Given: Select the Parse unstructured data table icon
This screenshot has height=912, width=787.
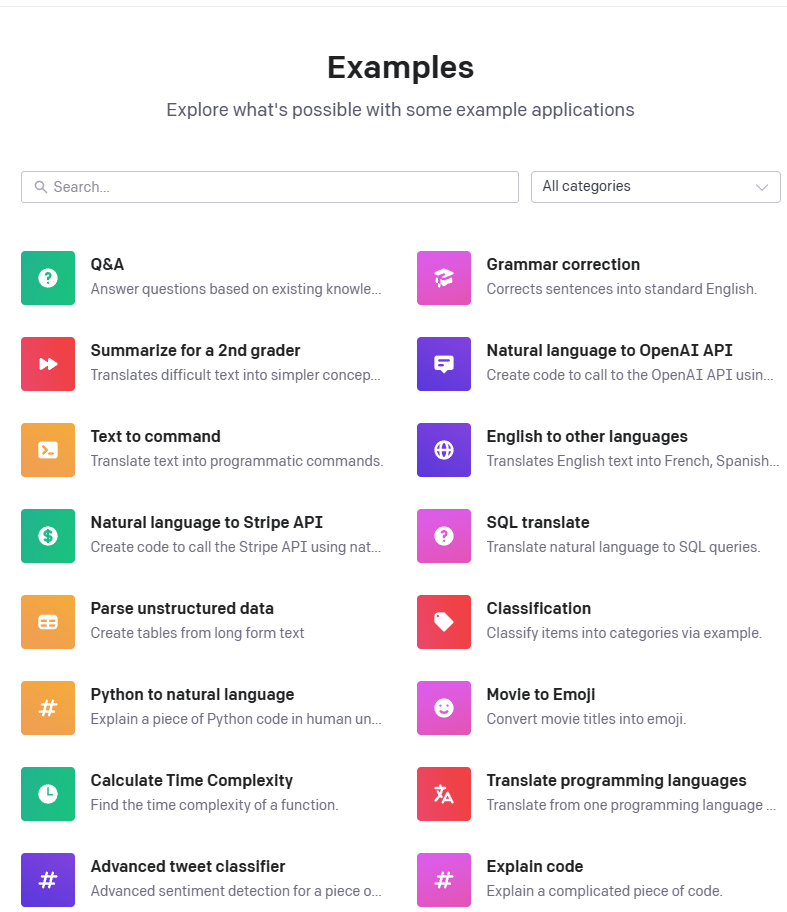Looking at the screenshot, I should [48, 622].
